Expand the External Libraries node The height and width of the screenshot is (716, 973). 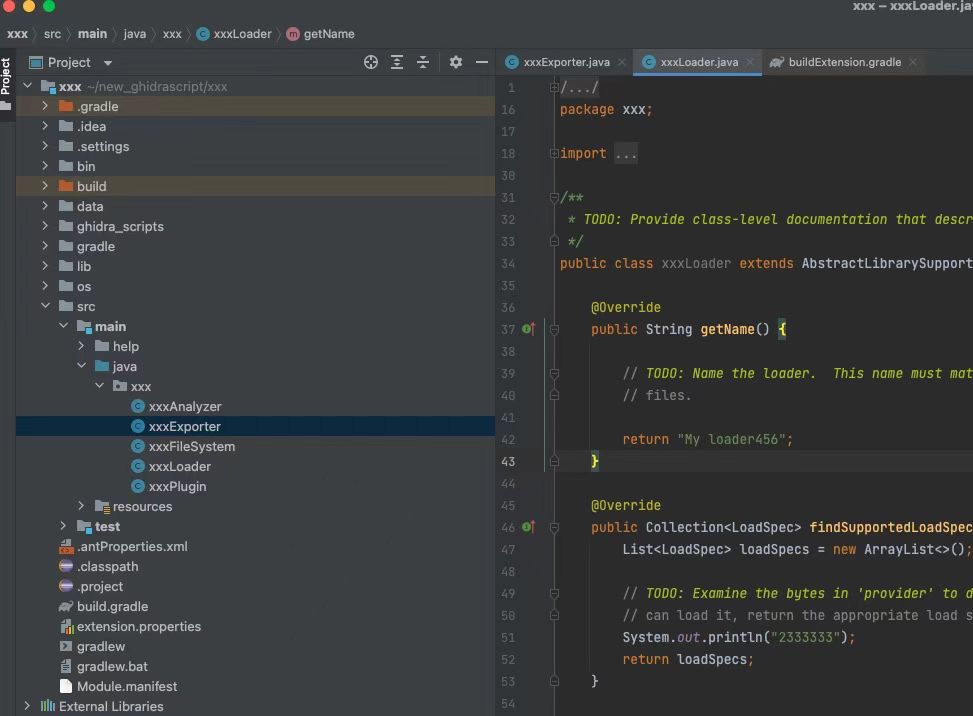(x=27, y=706)
